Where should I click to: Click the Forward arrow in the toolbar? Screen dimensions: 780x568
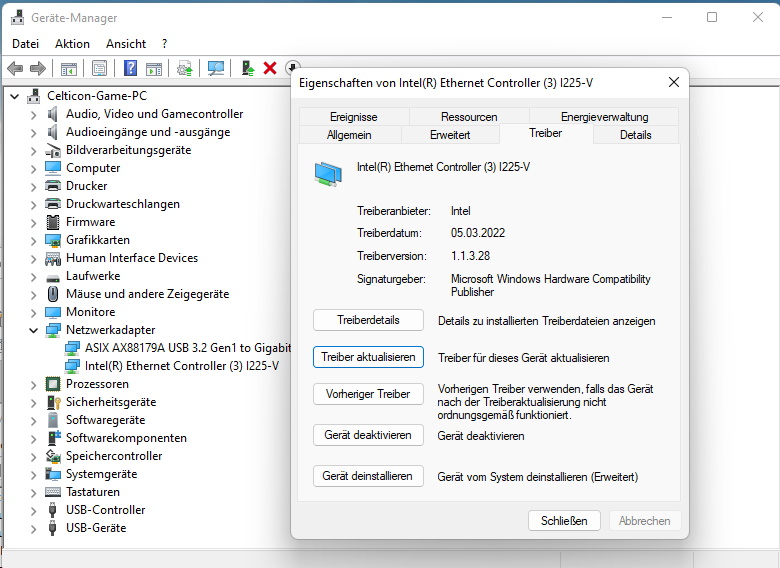pyautogui.click(x=38, y=68)
